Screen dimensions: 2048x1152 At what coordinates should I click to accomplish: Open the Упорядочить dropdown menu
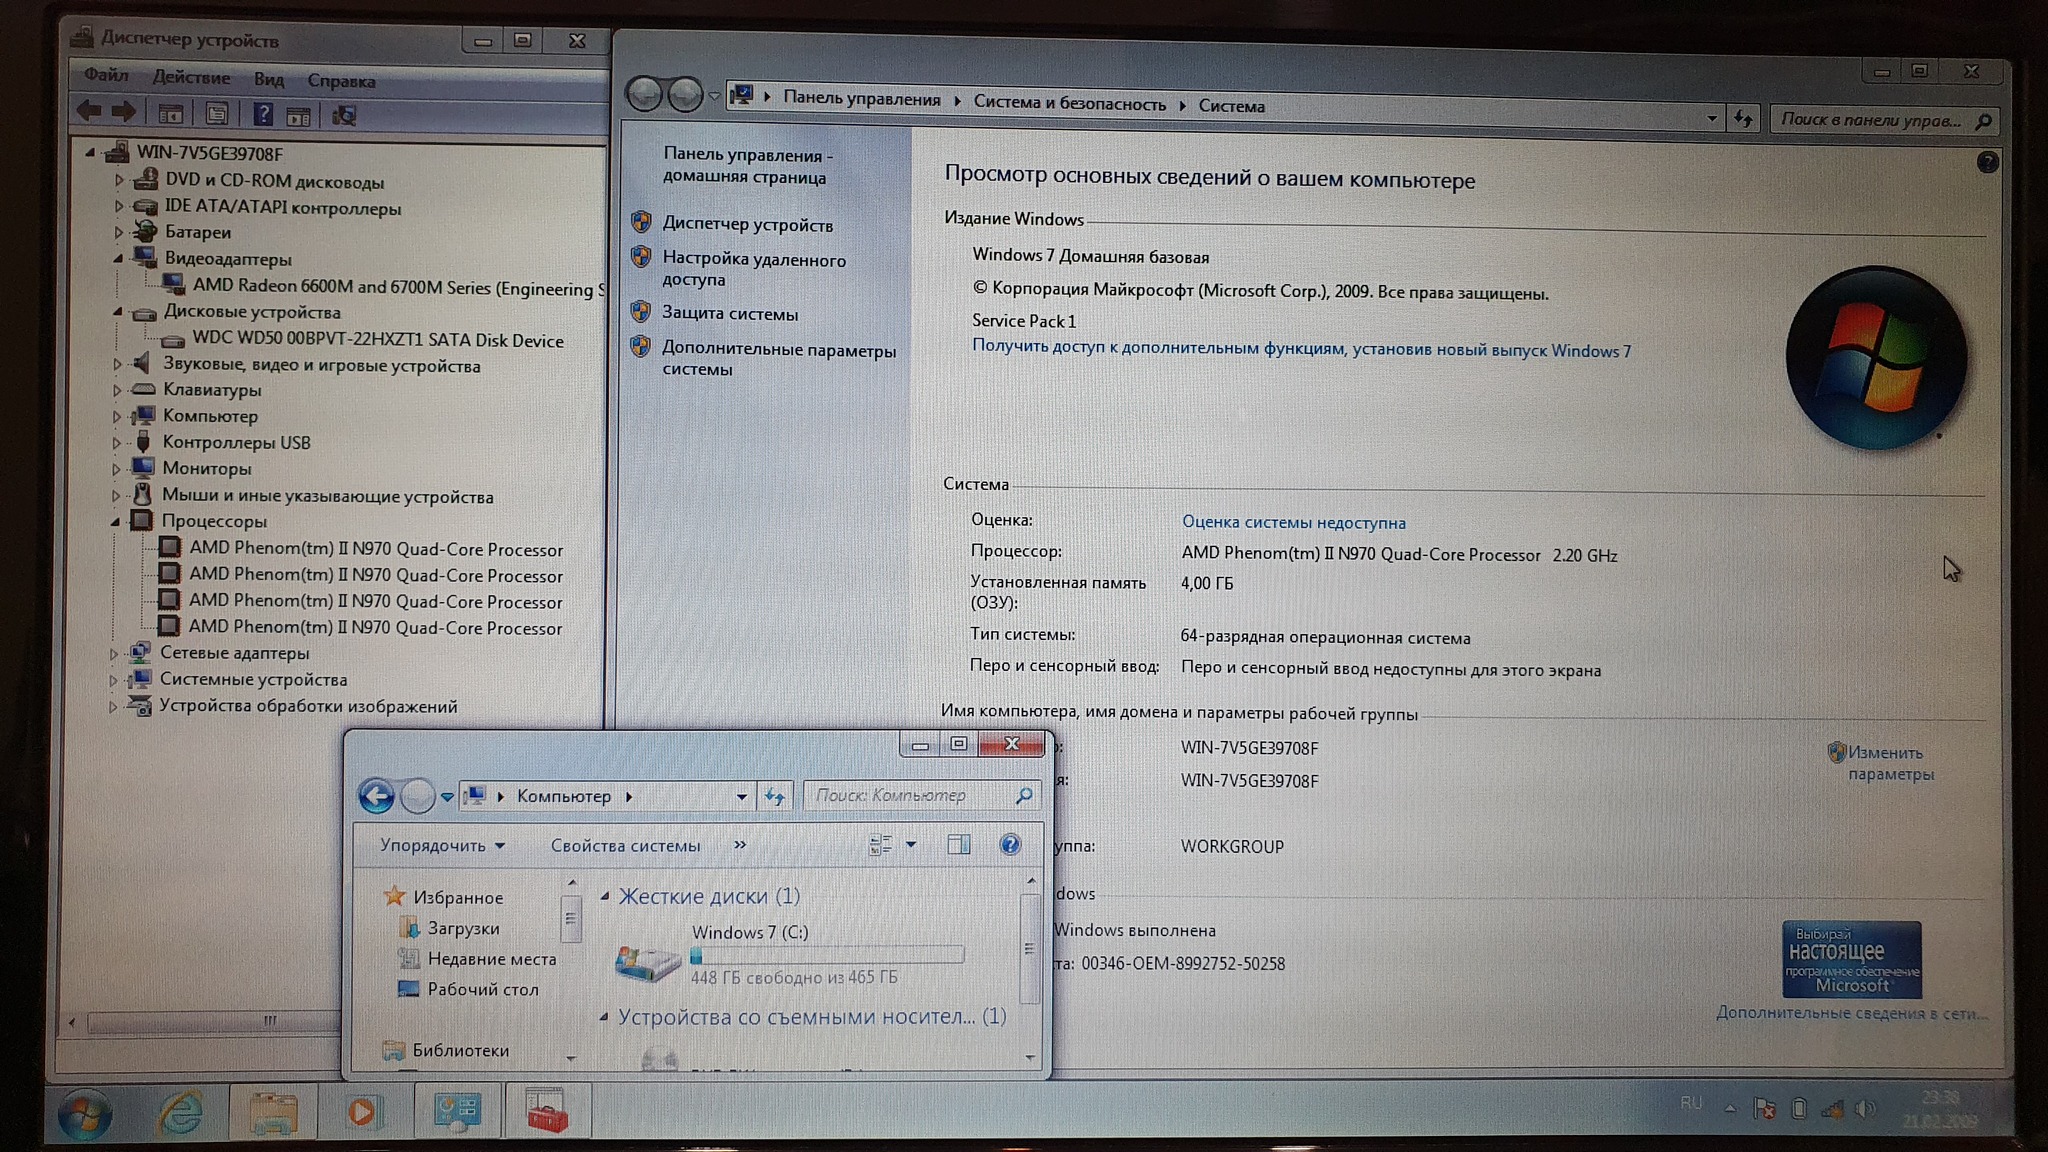tap(442, 845)
